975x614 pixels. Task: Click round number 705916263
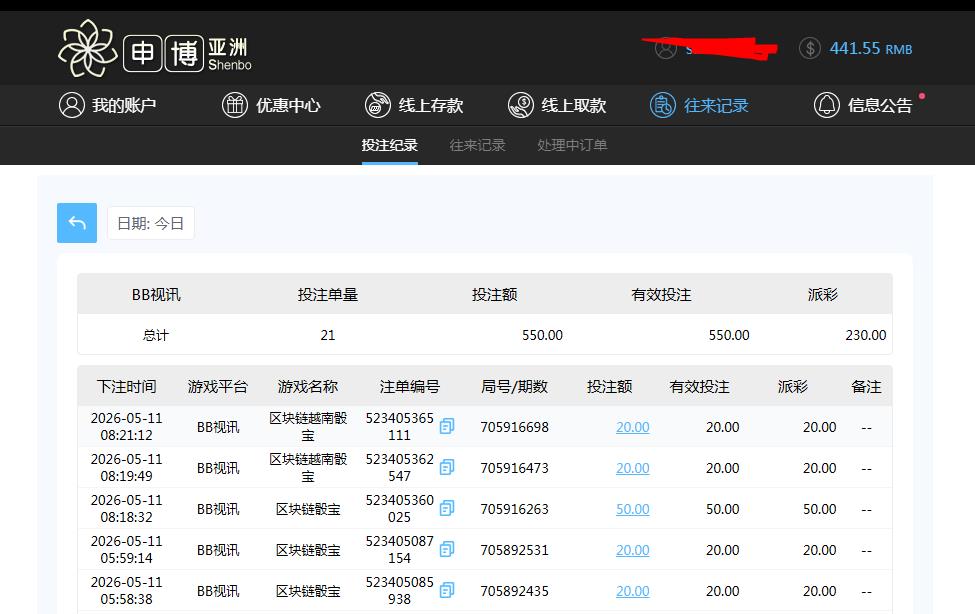point(514,509)
